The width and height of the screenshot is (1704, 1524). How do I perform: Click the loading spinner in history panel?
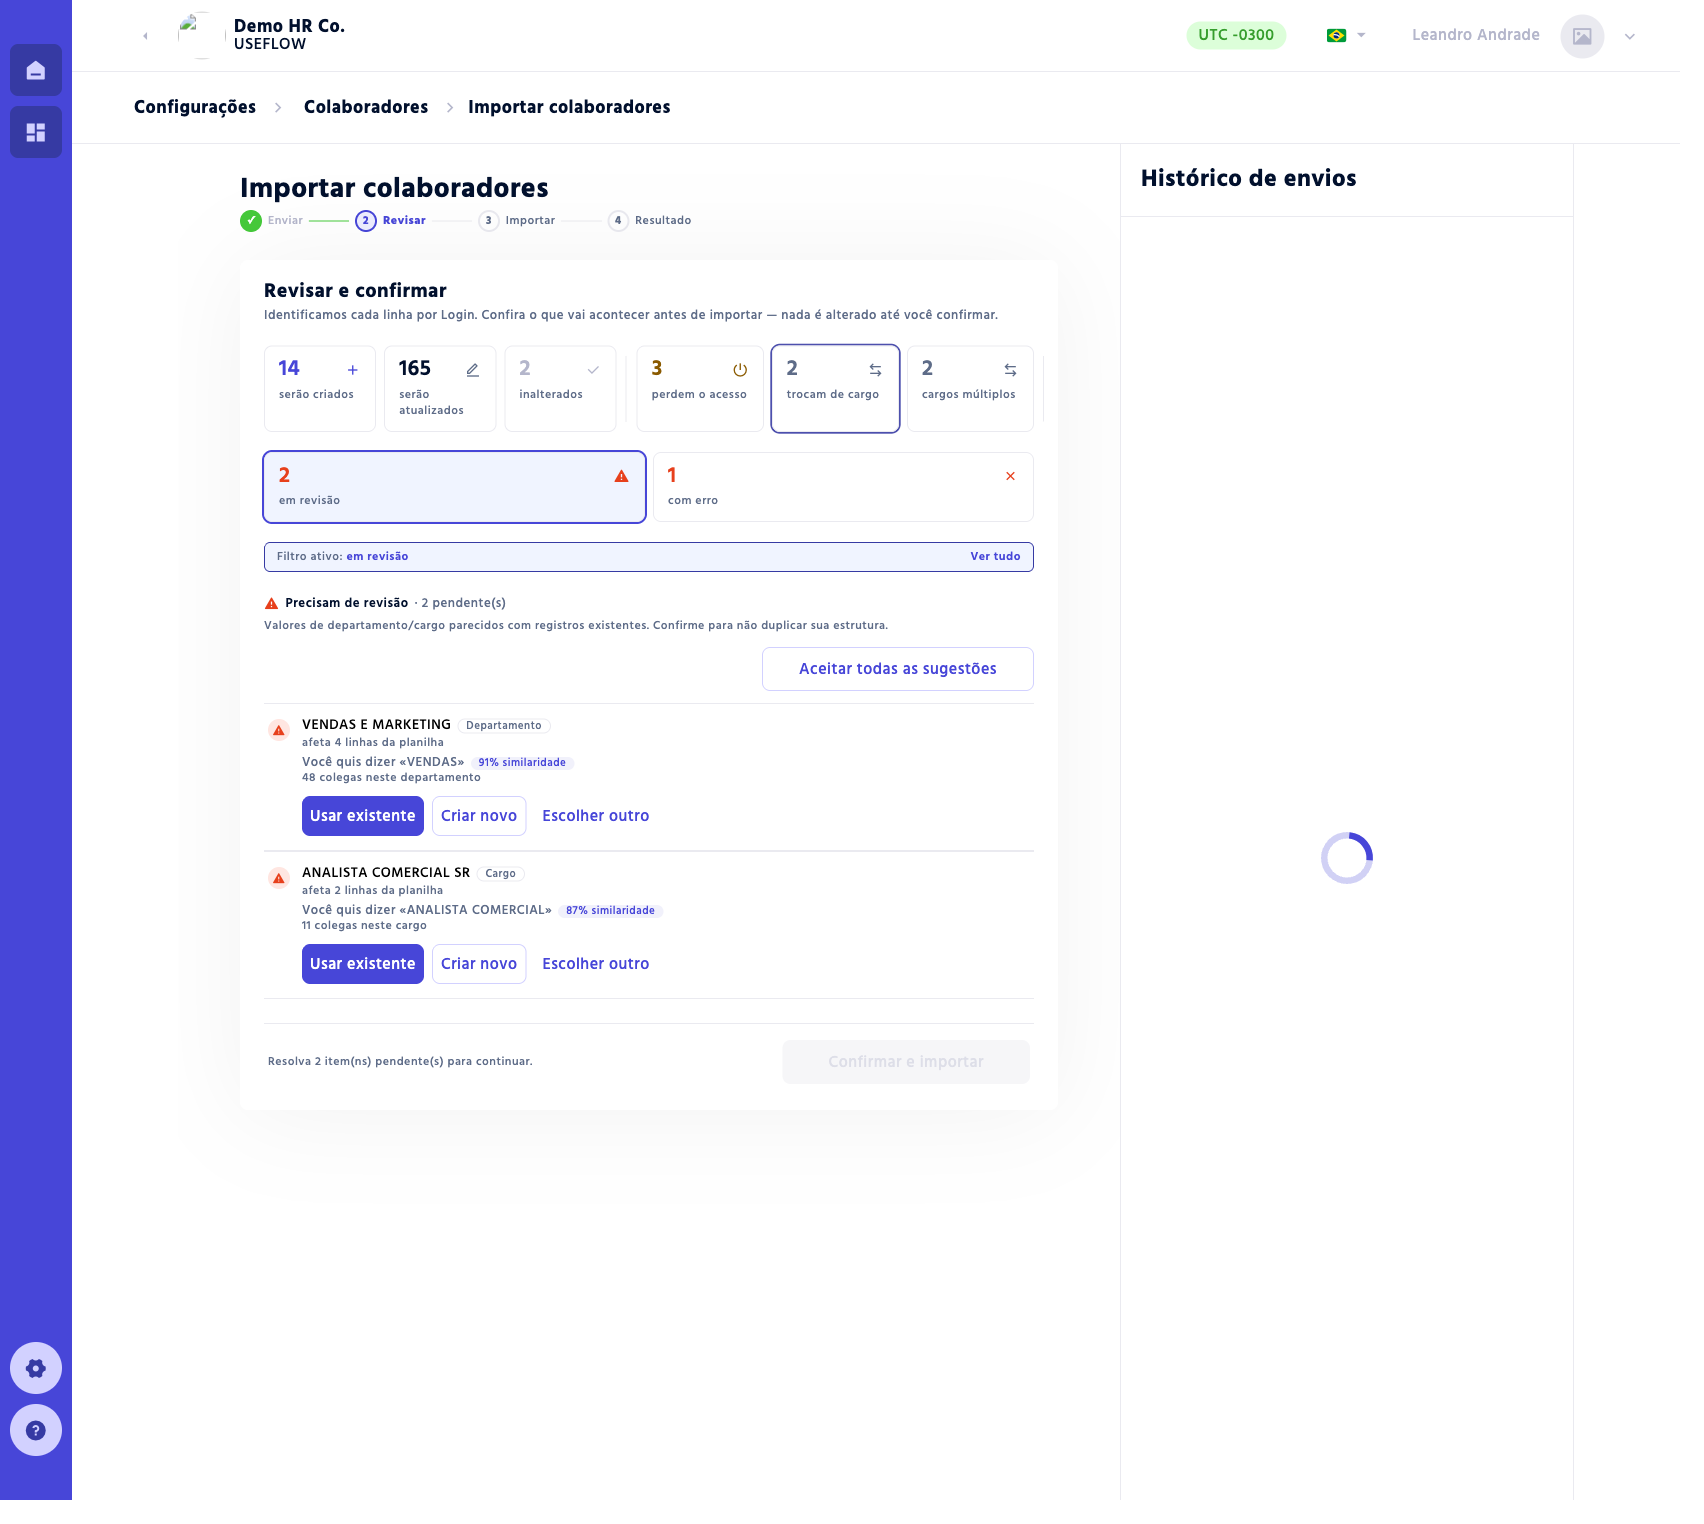pos(1347,858)
